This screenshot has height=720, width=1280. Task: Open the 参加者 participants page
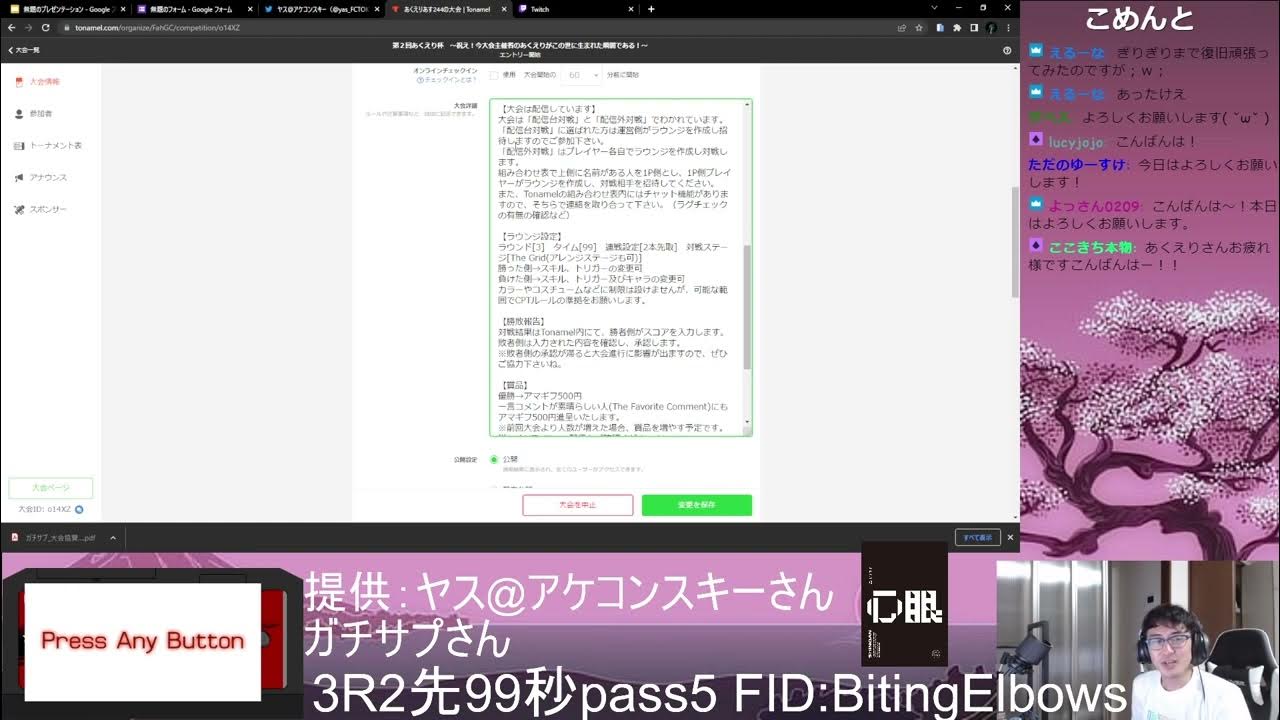(x=40, y=114)
